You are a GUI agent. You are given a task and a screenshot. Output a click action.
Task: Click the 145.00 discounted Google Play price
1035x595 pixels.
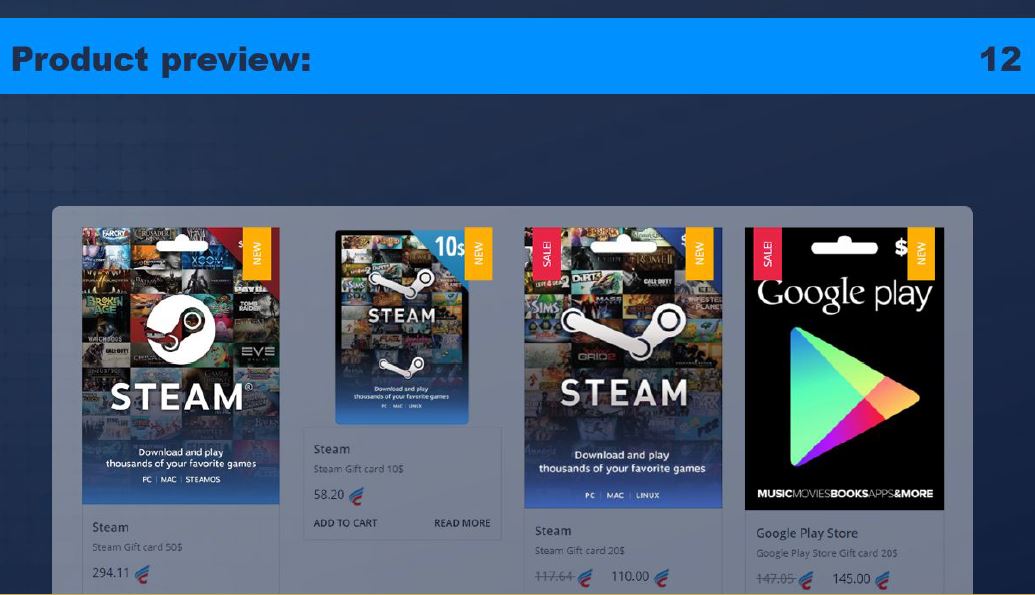(851, 578)
